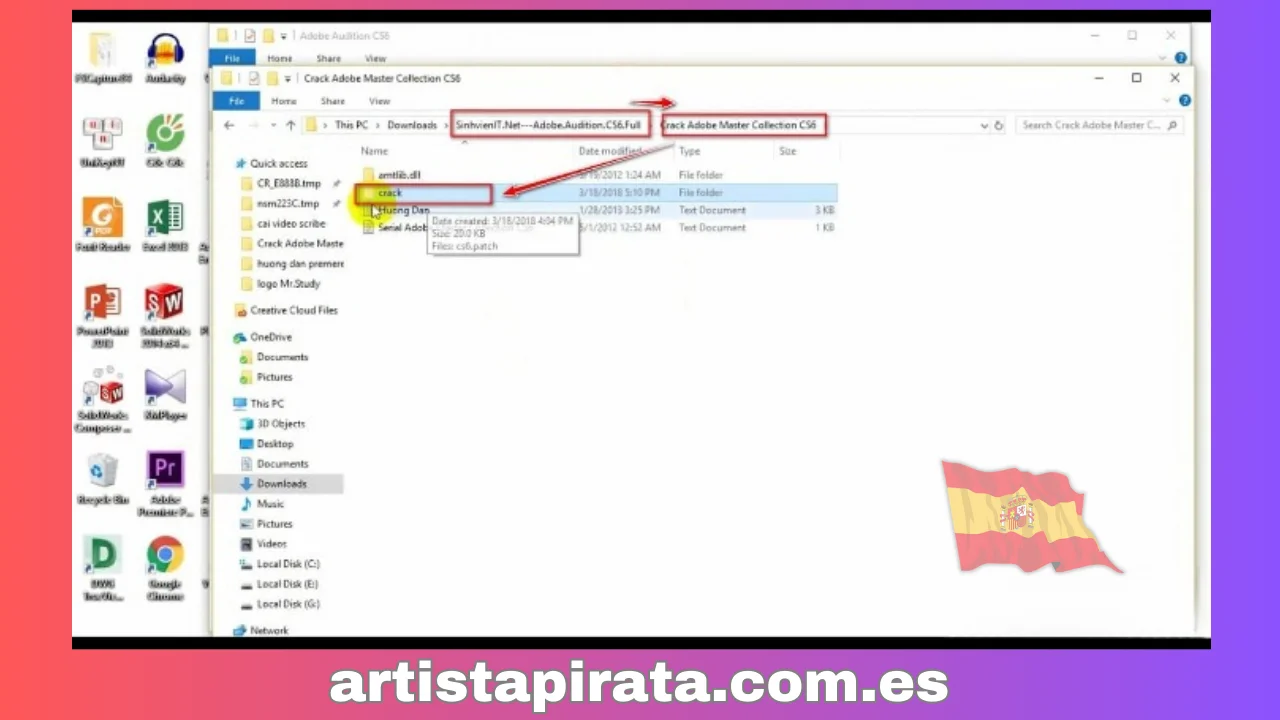Viewport: 1280px width, 720px height.
Task: Click This PC in the address path
Action: coord(351,126)
